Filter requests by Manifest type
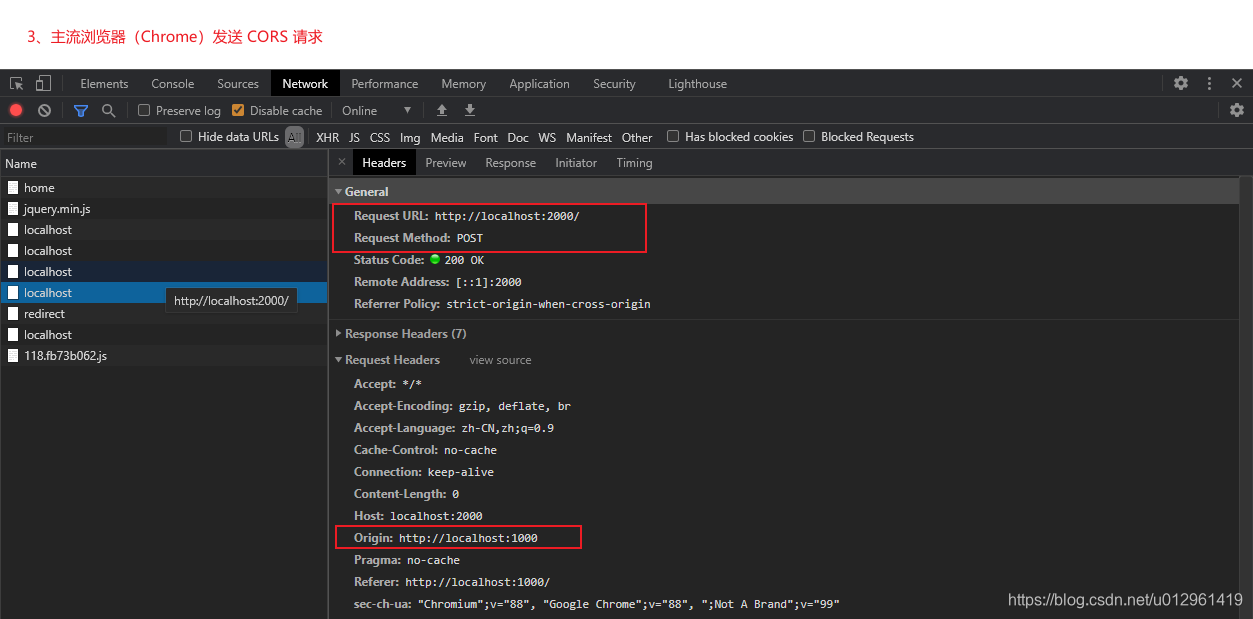 (x=589, y=137)
